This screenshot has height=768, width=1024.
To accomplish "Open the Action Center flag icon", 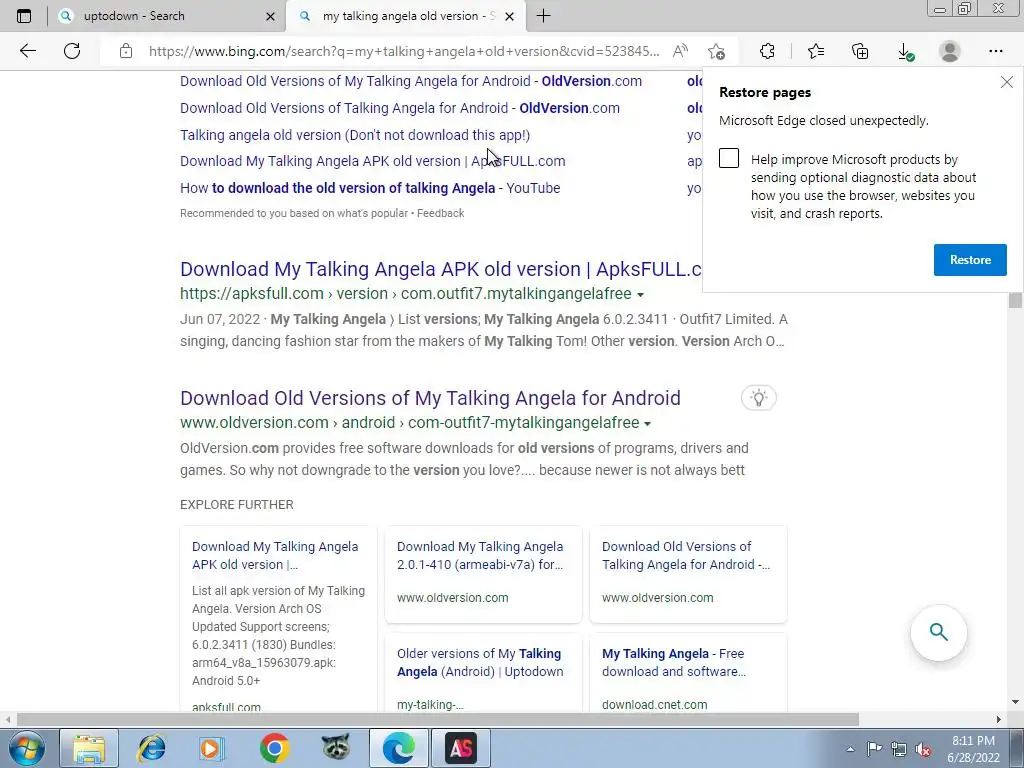I will coord(874,749).
